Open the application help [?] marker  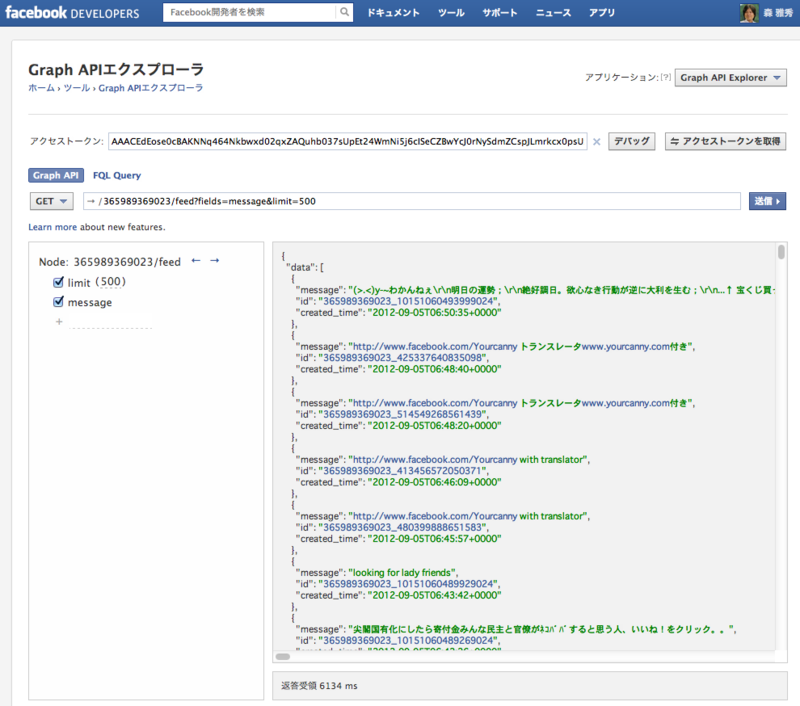point(666,78)
